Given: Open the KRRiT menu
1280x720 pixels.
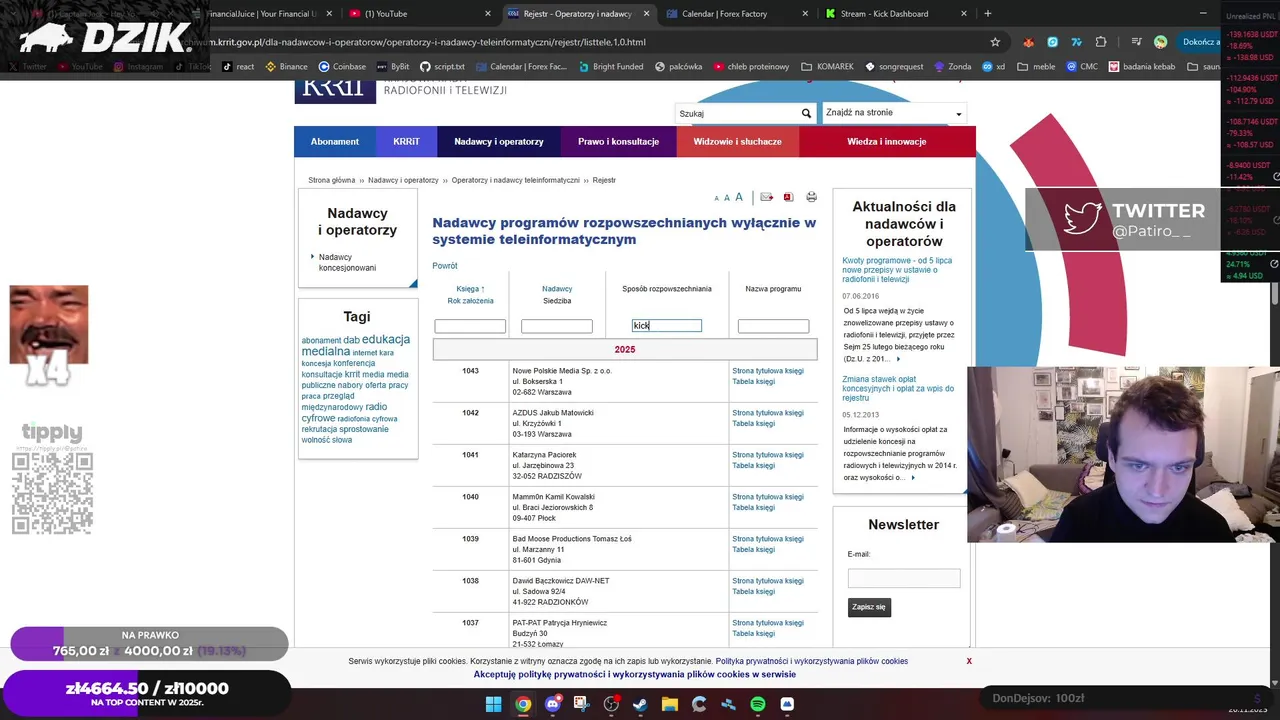Looking at the screenshot, I should point(406,142).
